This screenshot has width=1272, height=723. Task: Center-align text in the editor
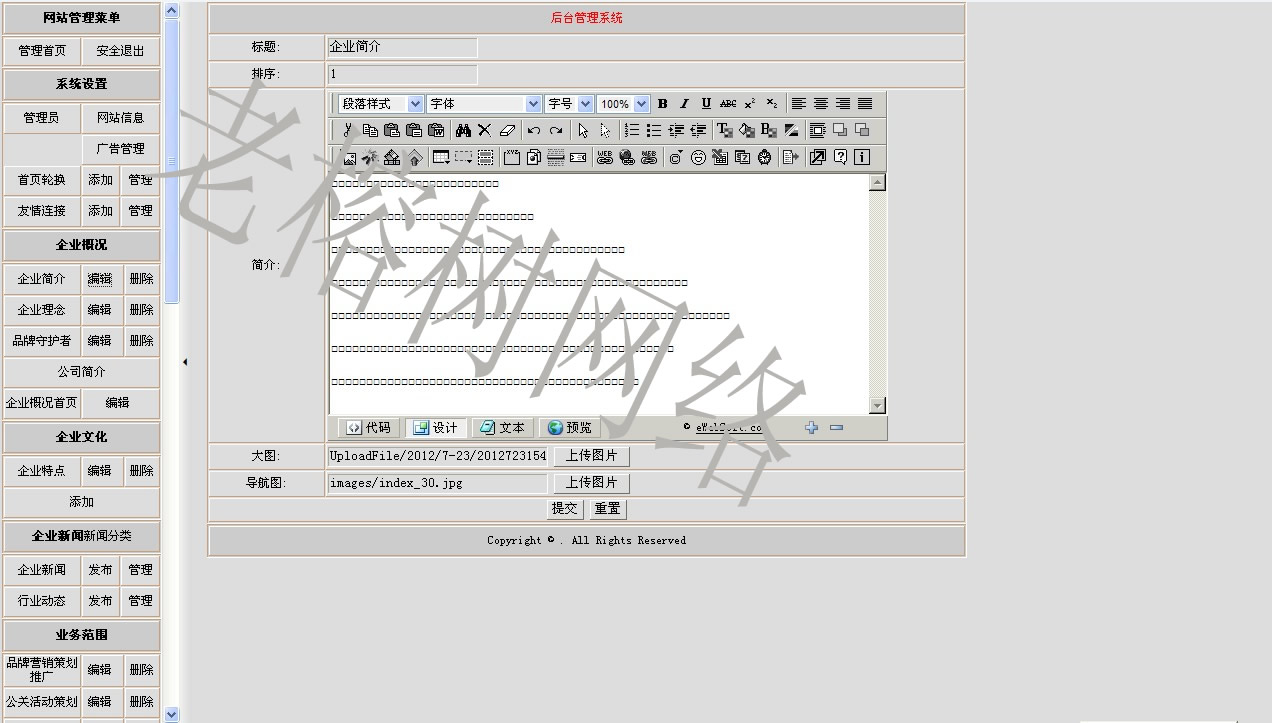[x=821, y=104]
